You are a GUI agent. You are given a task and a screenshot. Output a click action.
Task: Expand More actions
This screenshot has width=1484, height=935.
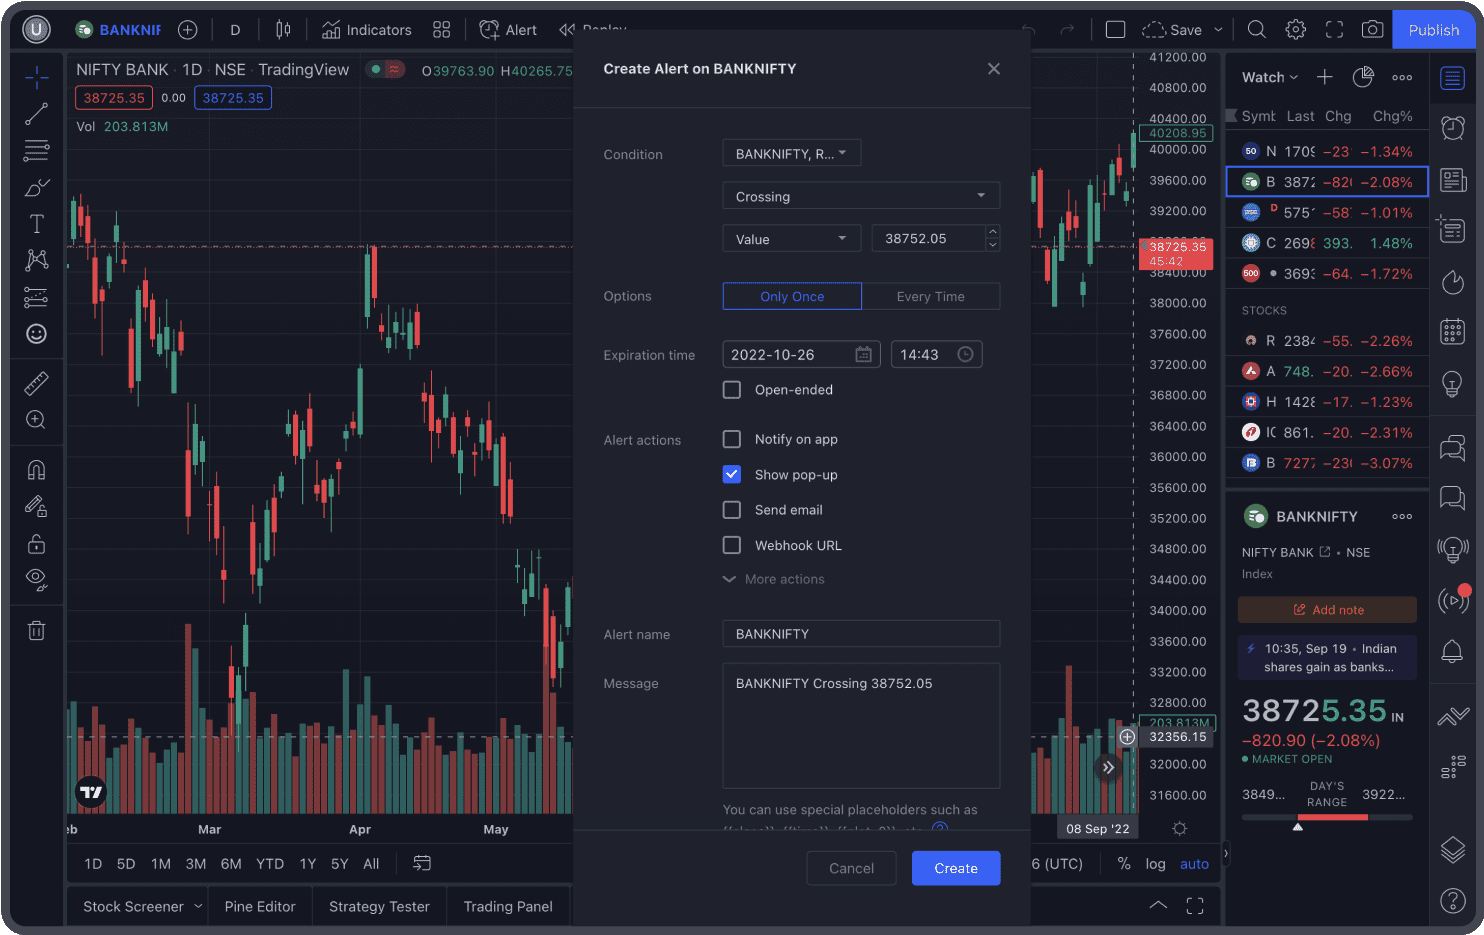[x=774, y=579]
